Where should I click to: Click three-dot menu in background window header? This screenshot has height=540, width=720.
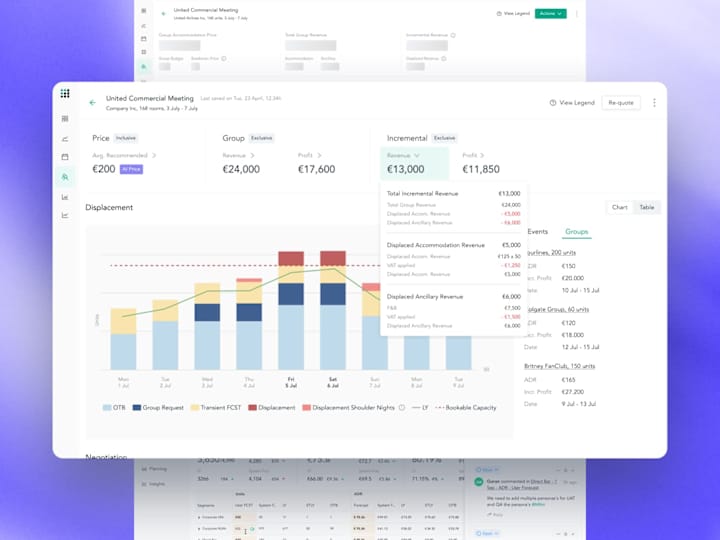pos(577,14)
